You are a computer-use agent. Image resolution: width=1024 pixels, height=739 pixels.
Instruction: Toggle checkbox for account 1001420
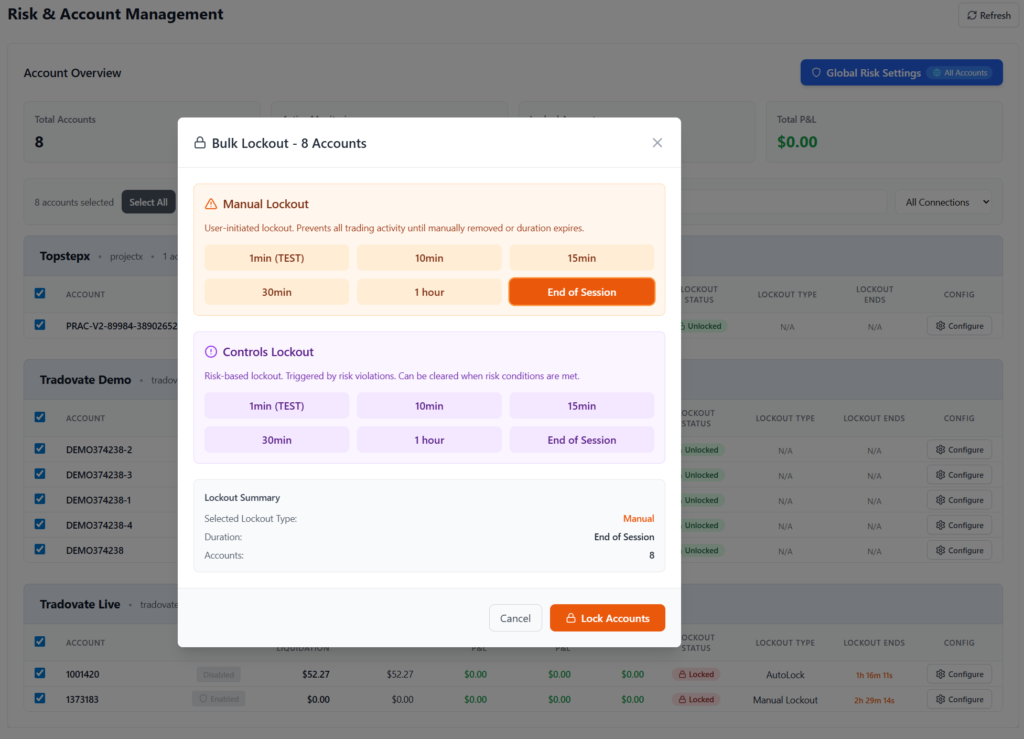click(x=40, y=674)
